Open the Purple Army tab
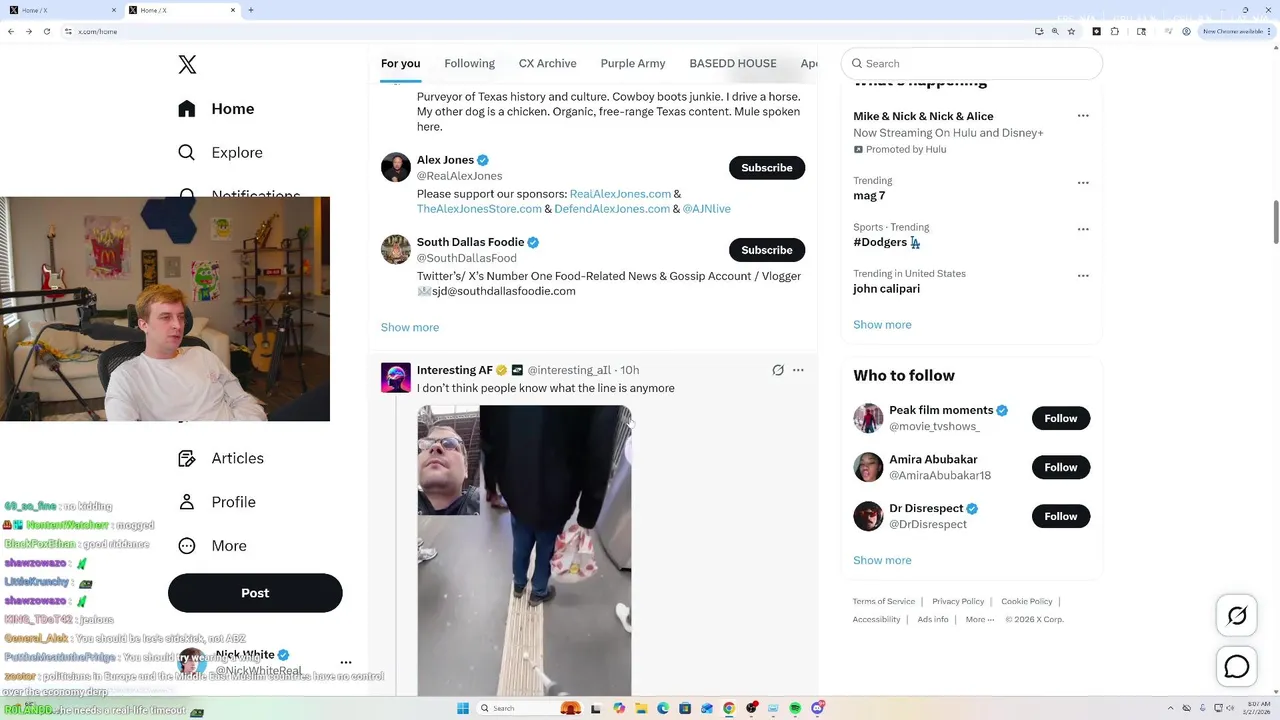This screenshot has height=720, width=1280. tap(633, 63)
